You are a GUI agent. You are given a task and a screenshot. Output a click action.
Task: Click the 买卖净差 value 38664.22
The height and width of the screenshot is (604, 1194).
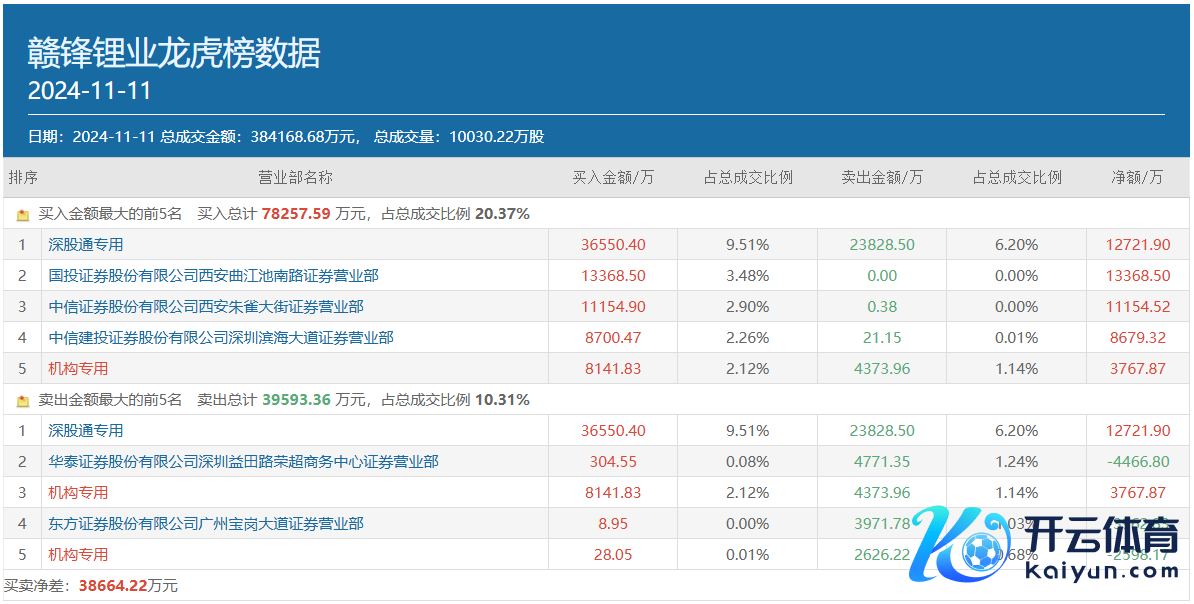click(x=113, y=586)
